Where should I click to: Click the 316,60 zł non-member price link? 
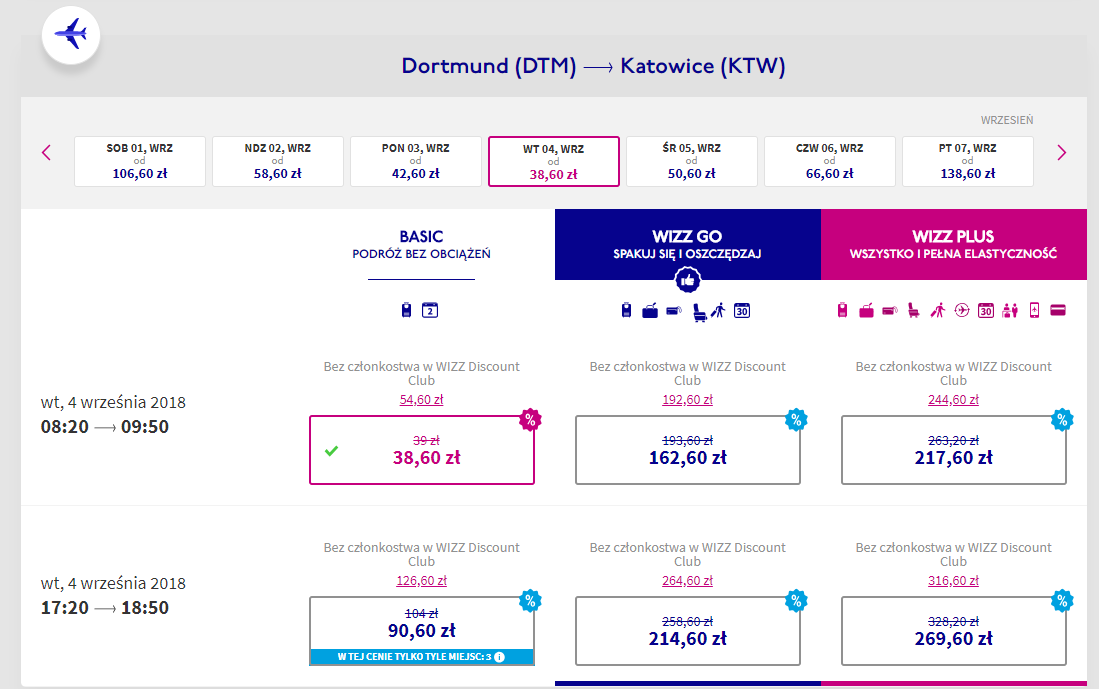[953, 580]
